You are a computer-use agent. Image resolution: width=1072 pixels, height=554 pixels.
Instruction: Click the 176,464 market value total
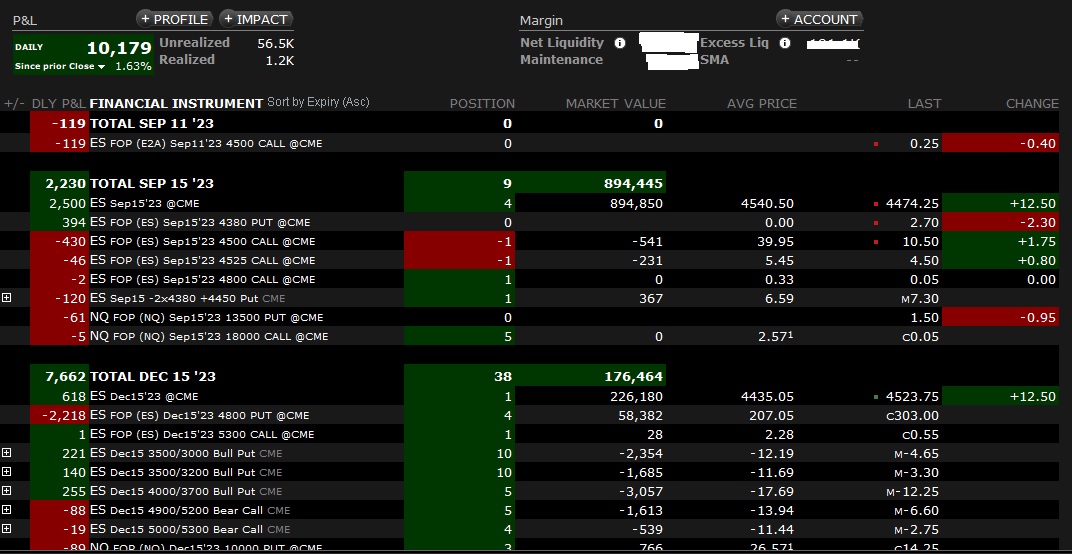[x=634, y=376]
